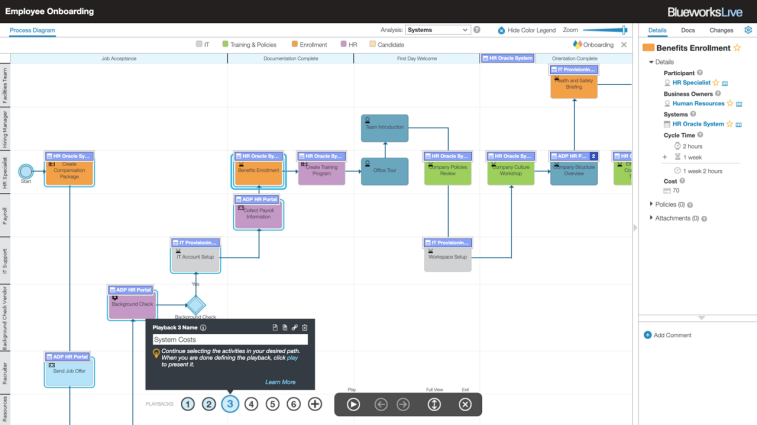Open the Docs tab
This screenshot has width=757, height=425.
click(x=688, y=30)
